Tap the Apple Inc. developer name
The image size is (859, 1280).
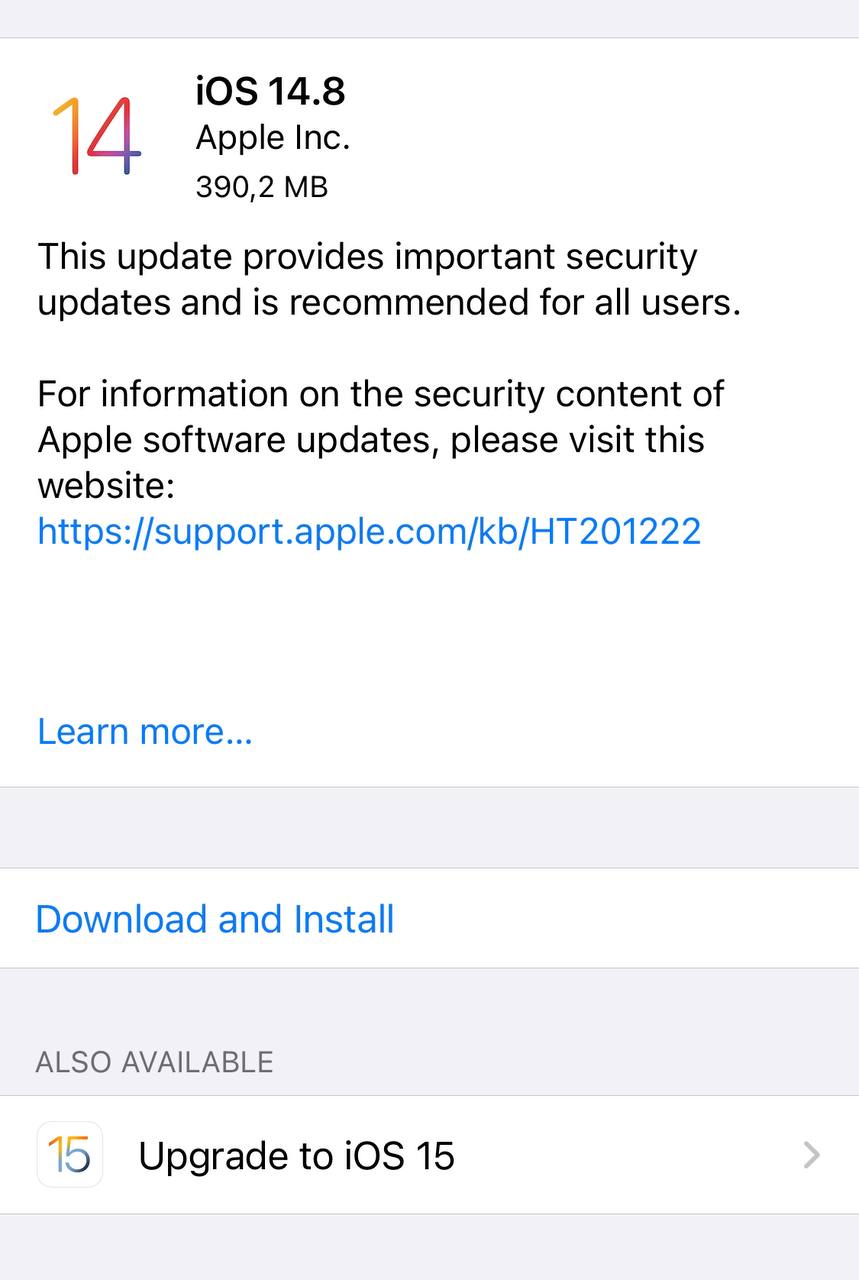point(273,138)
